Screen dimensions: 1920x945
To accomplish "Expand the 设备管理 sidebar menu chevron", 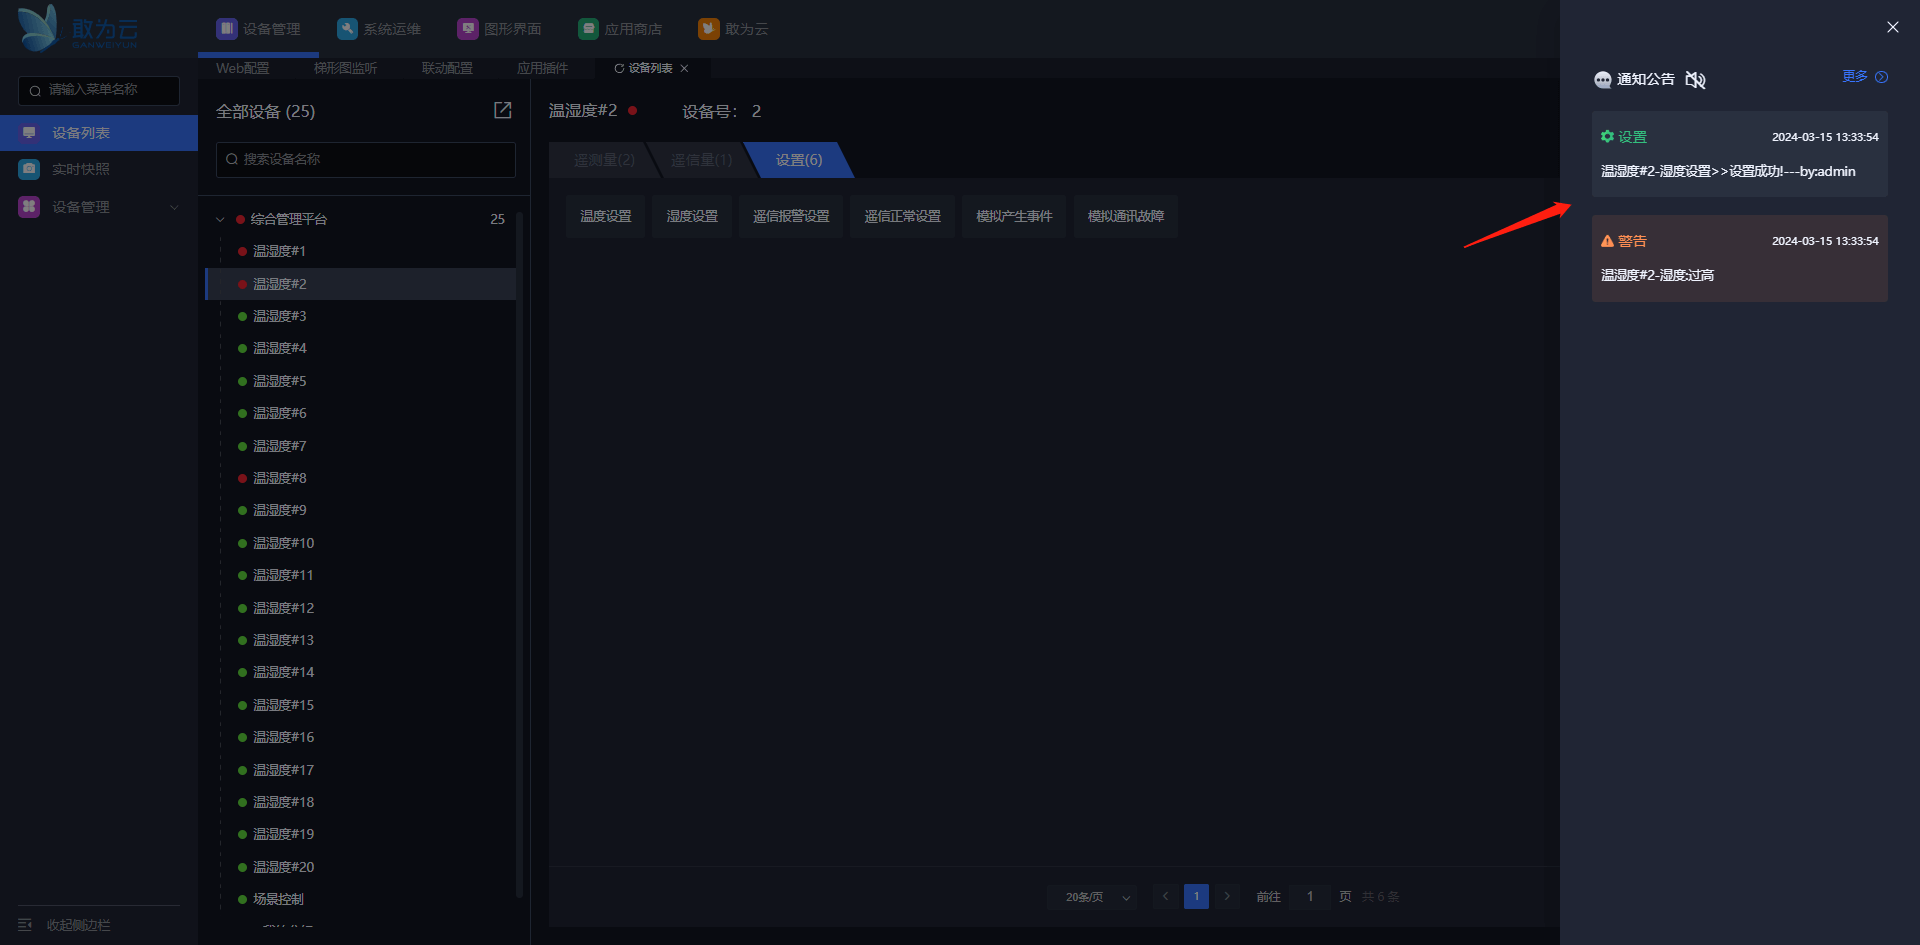I will pos(174,207).
